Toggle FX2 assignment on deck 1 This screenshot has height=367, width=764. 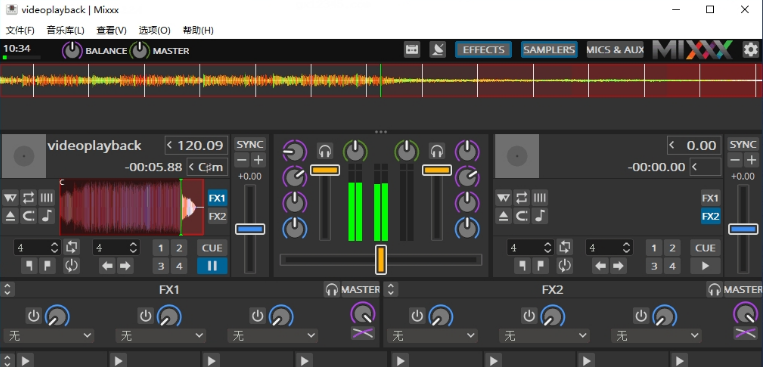[x=217, y=216]
